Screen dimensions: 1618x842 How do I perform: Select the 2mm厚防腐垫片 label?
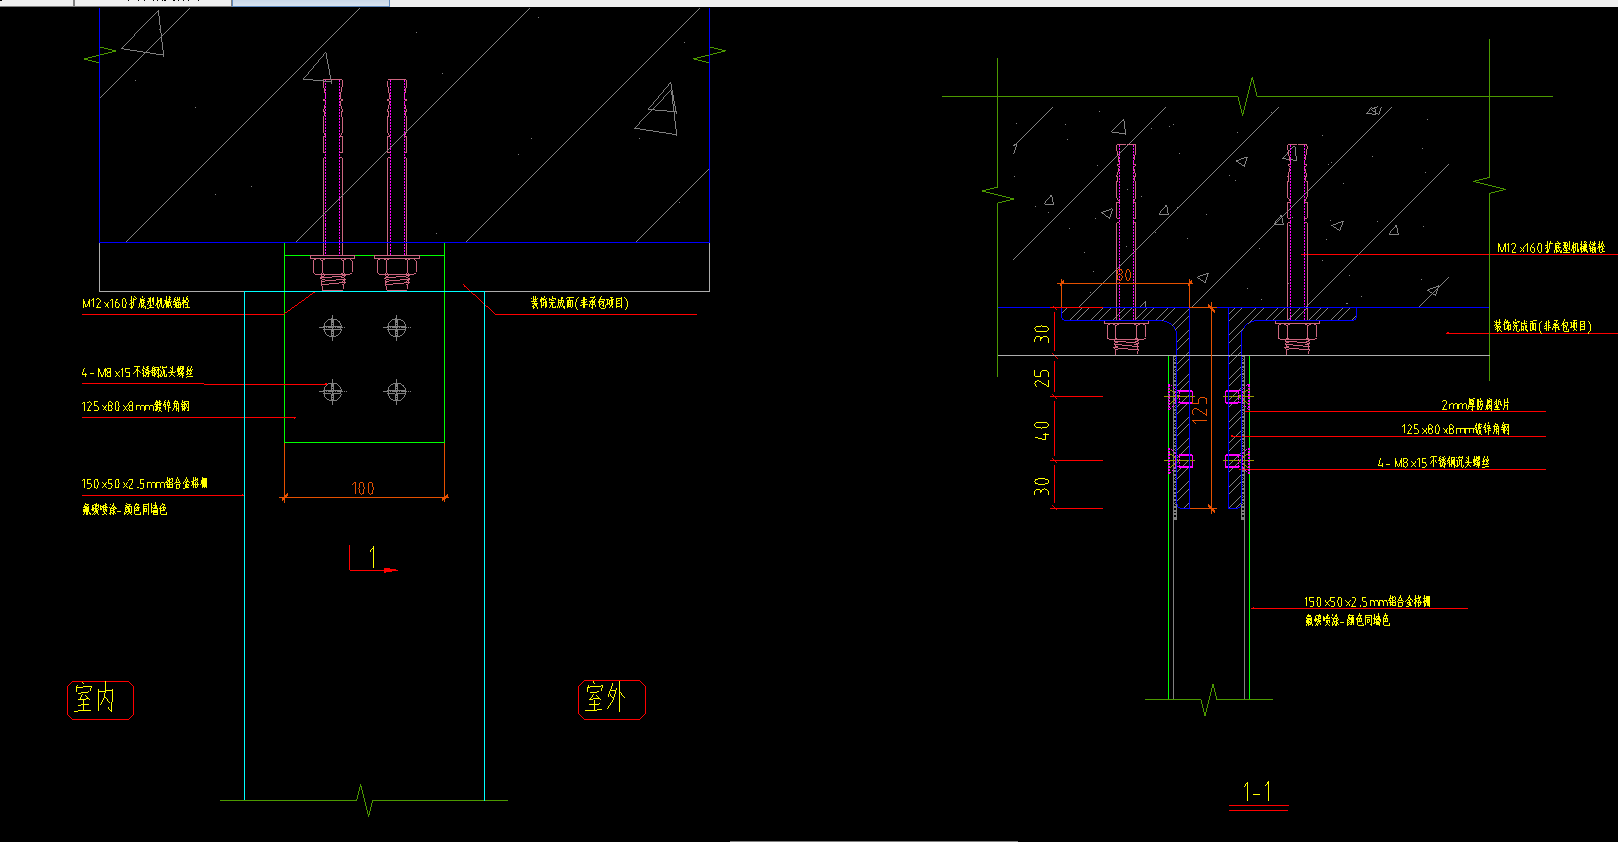[x=1476, y=405]
